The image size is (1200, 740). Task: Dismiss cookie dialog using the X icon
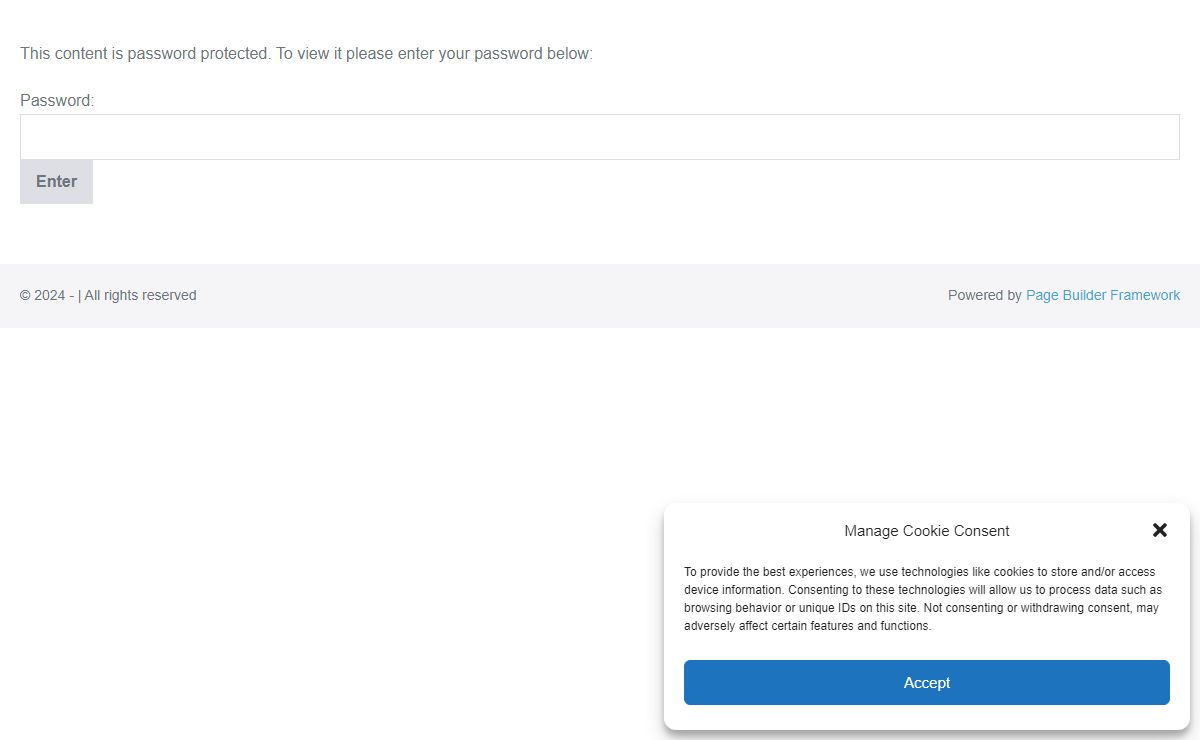tap(1160, 530)
